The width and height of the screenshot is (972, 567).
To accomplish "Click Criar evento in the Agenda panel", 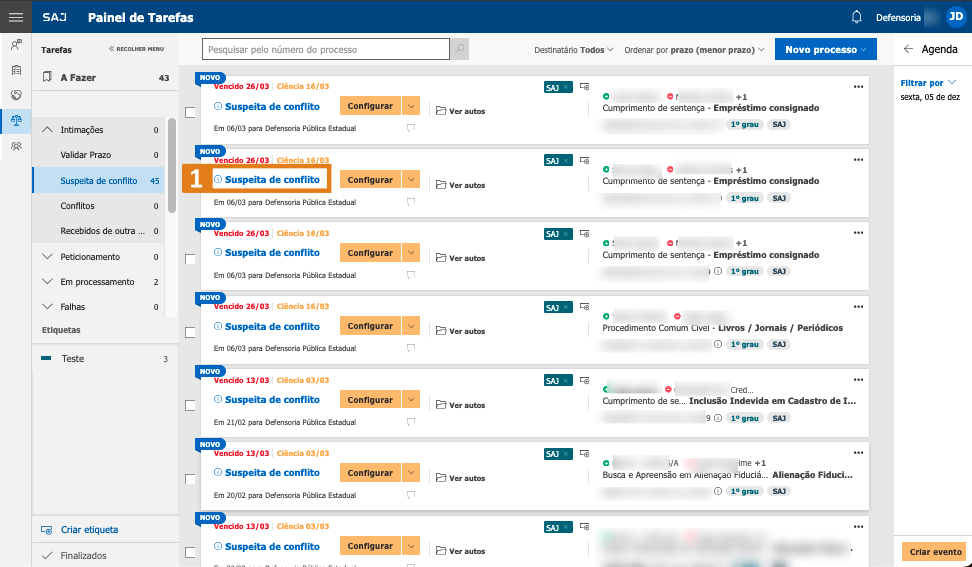I will click(x=935, y=552).
